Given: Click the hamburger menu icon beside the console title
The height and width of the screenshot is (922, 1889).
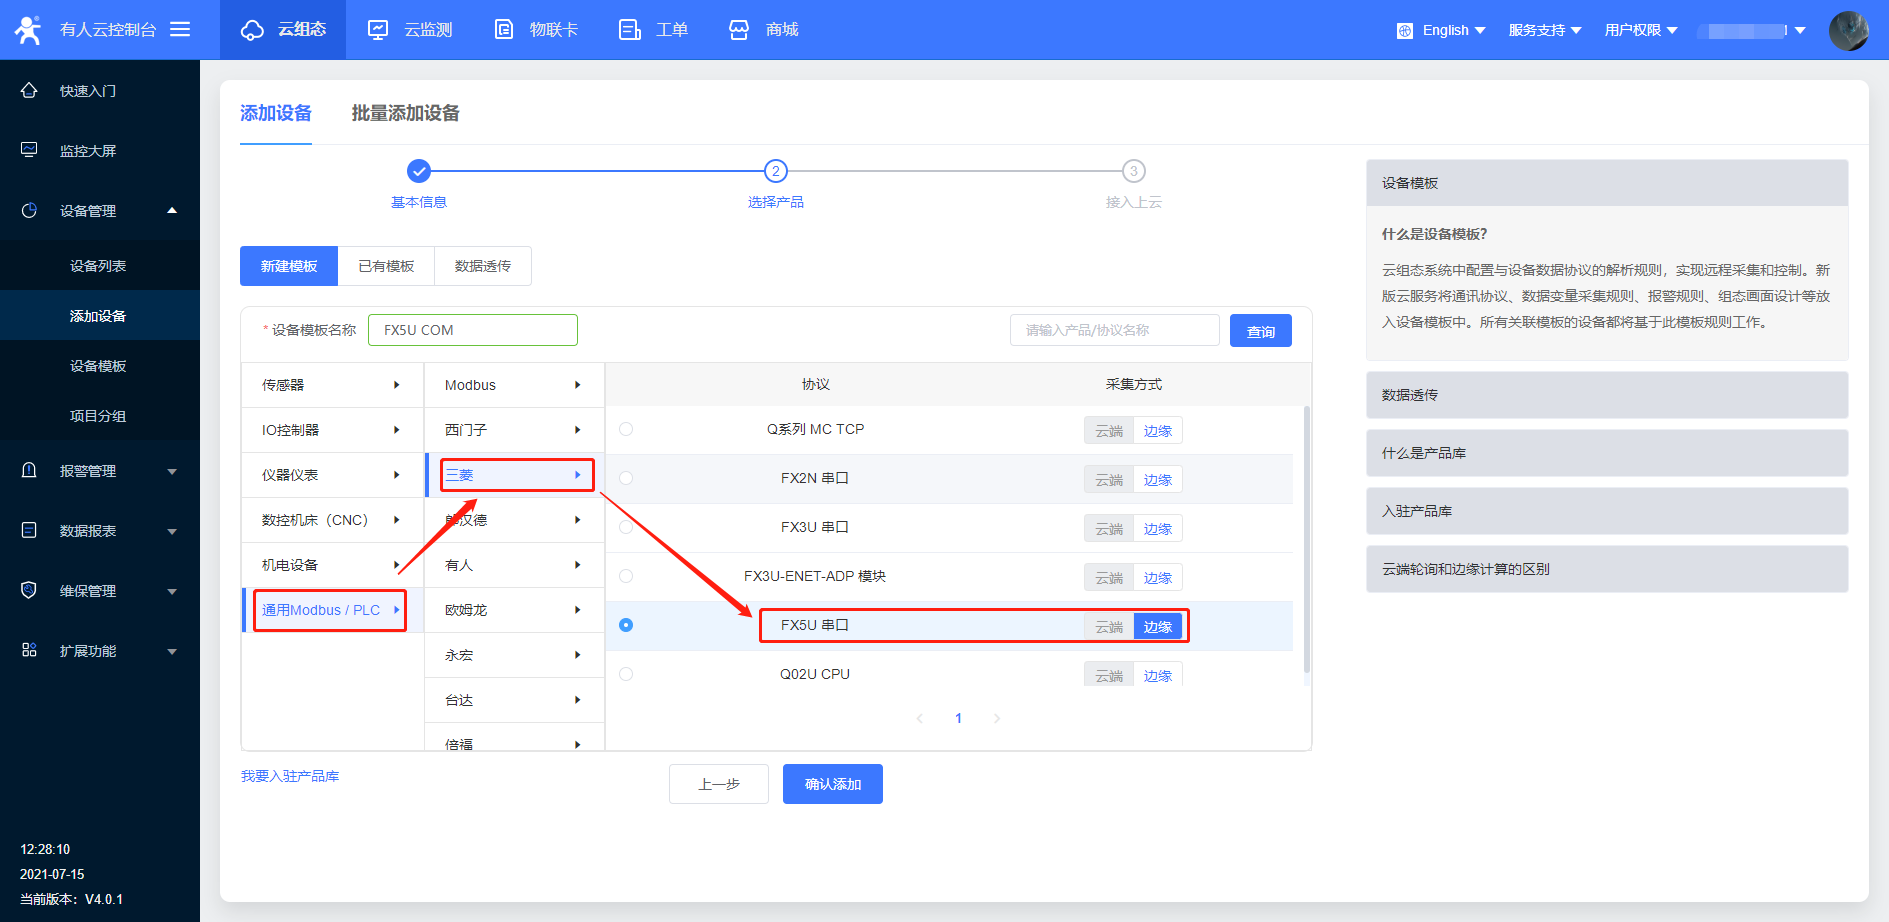Looking at the screenshot, I should tap(180, 30).
